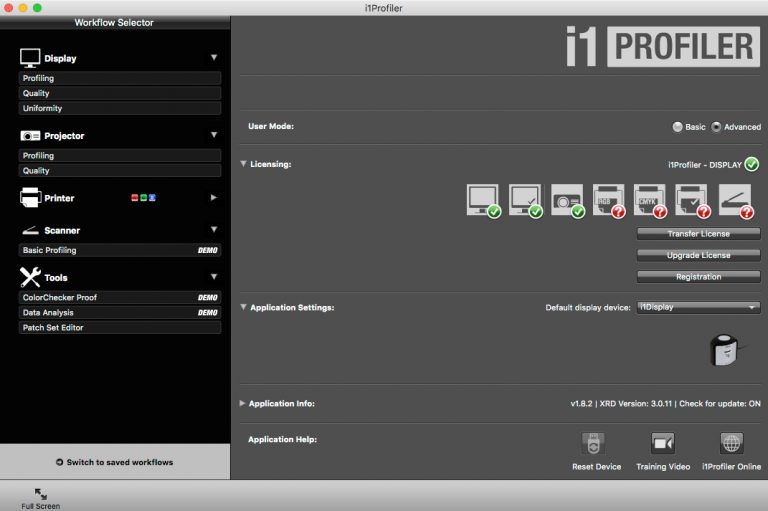Click the version and update info text
The image size is (768, 511).
point(665,404)
